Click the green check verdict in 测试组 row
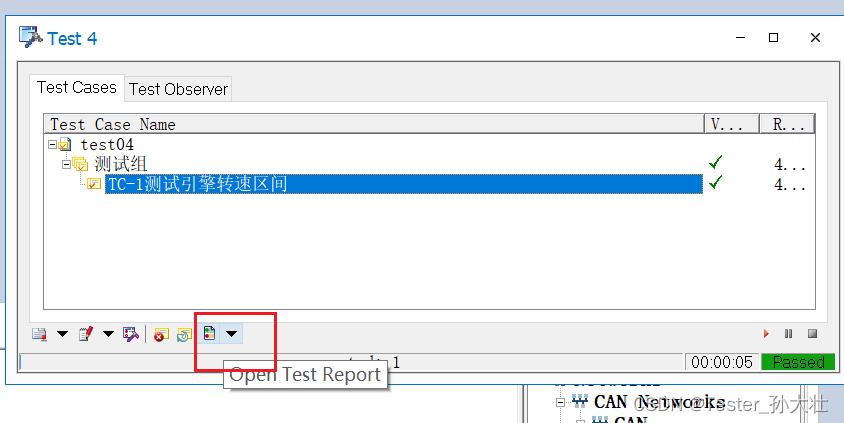 tap(715, 163)
